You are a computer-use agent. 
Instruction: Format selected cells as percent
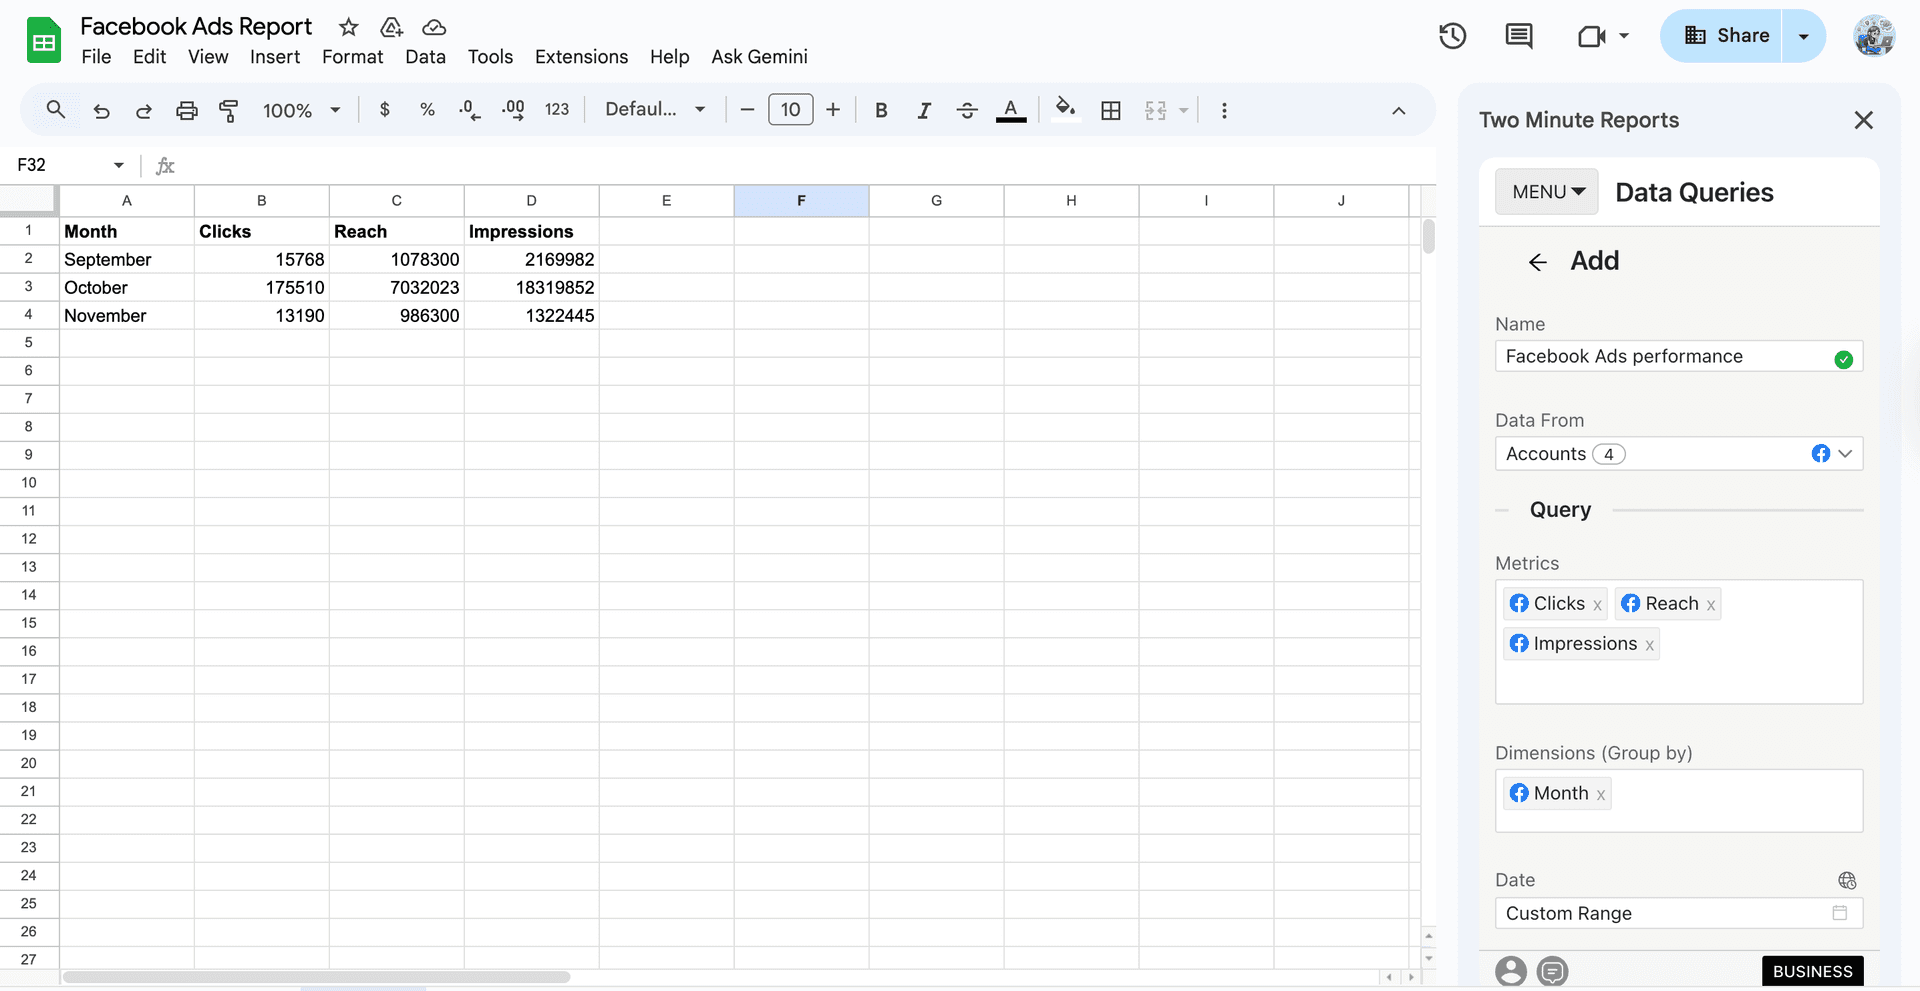427,110
